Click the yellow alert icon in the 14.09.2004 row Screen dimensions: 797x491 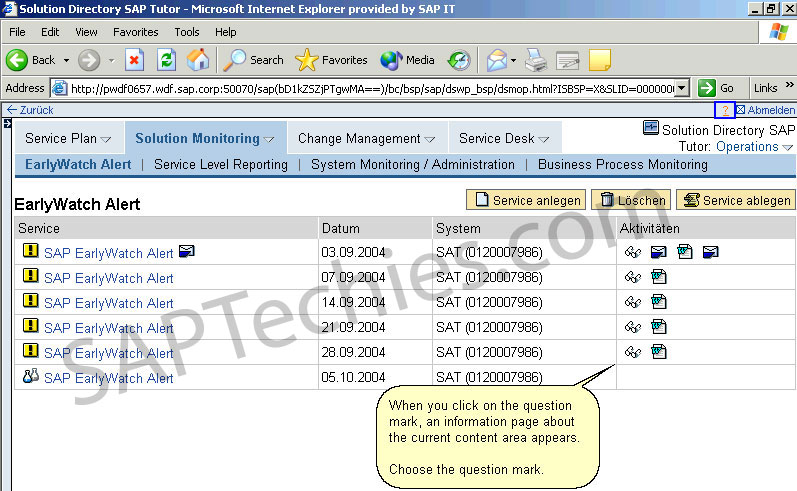pos(30,300)
